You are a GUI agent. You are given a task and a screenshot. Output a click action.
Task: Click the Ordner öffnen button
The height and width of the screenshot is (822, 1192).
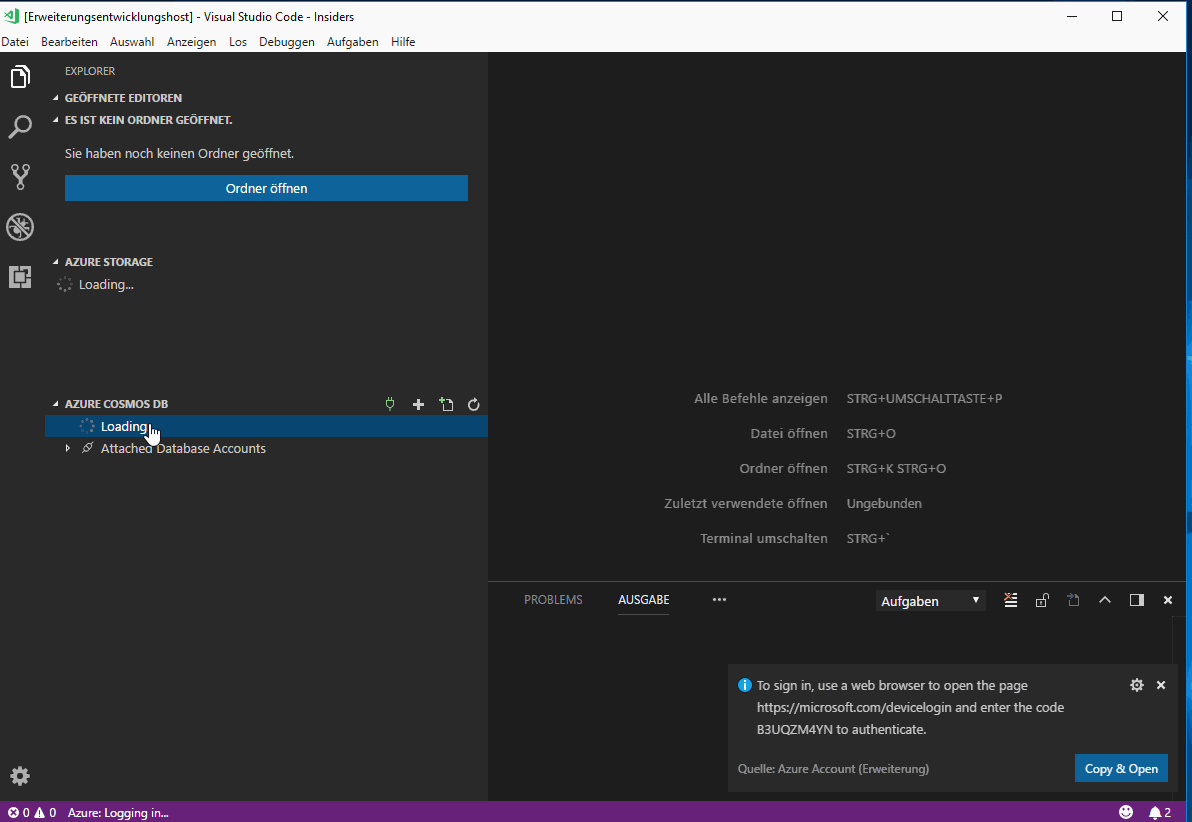point(266,189)
